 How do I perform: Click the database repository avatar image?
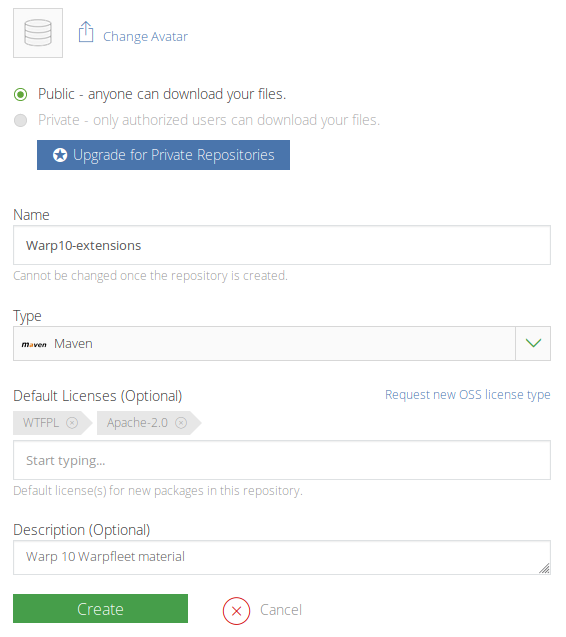pos(38,33)
